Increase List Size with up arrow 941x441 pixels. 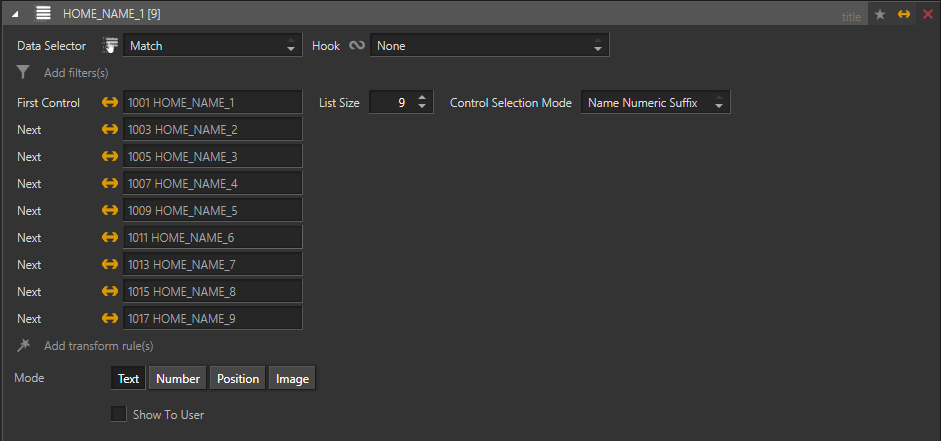422,98
